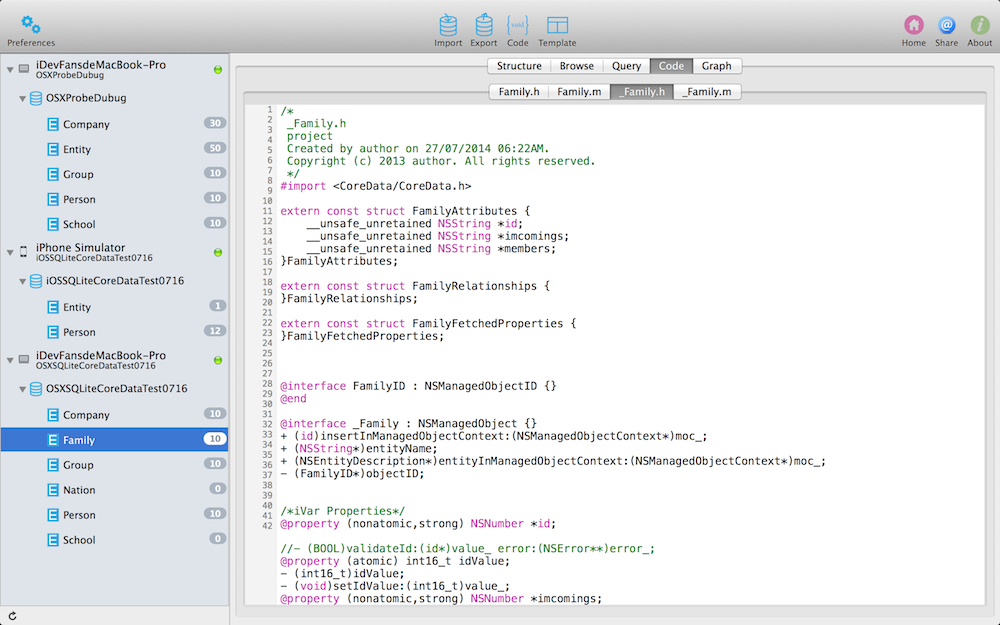Viewport: 1000px width, 625px height.
Task: Click the Export database icon
Action: tap(483, 25)
